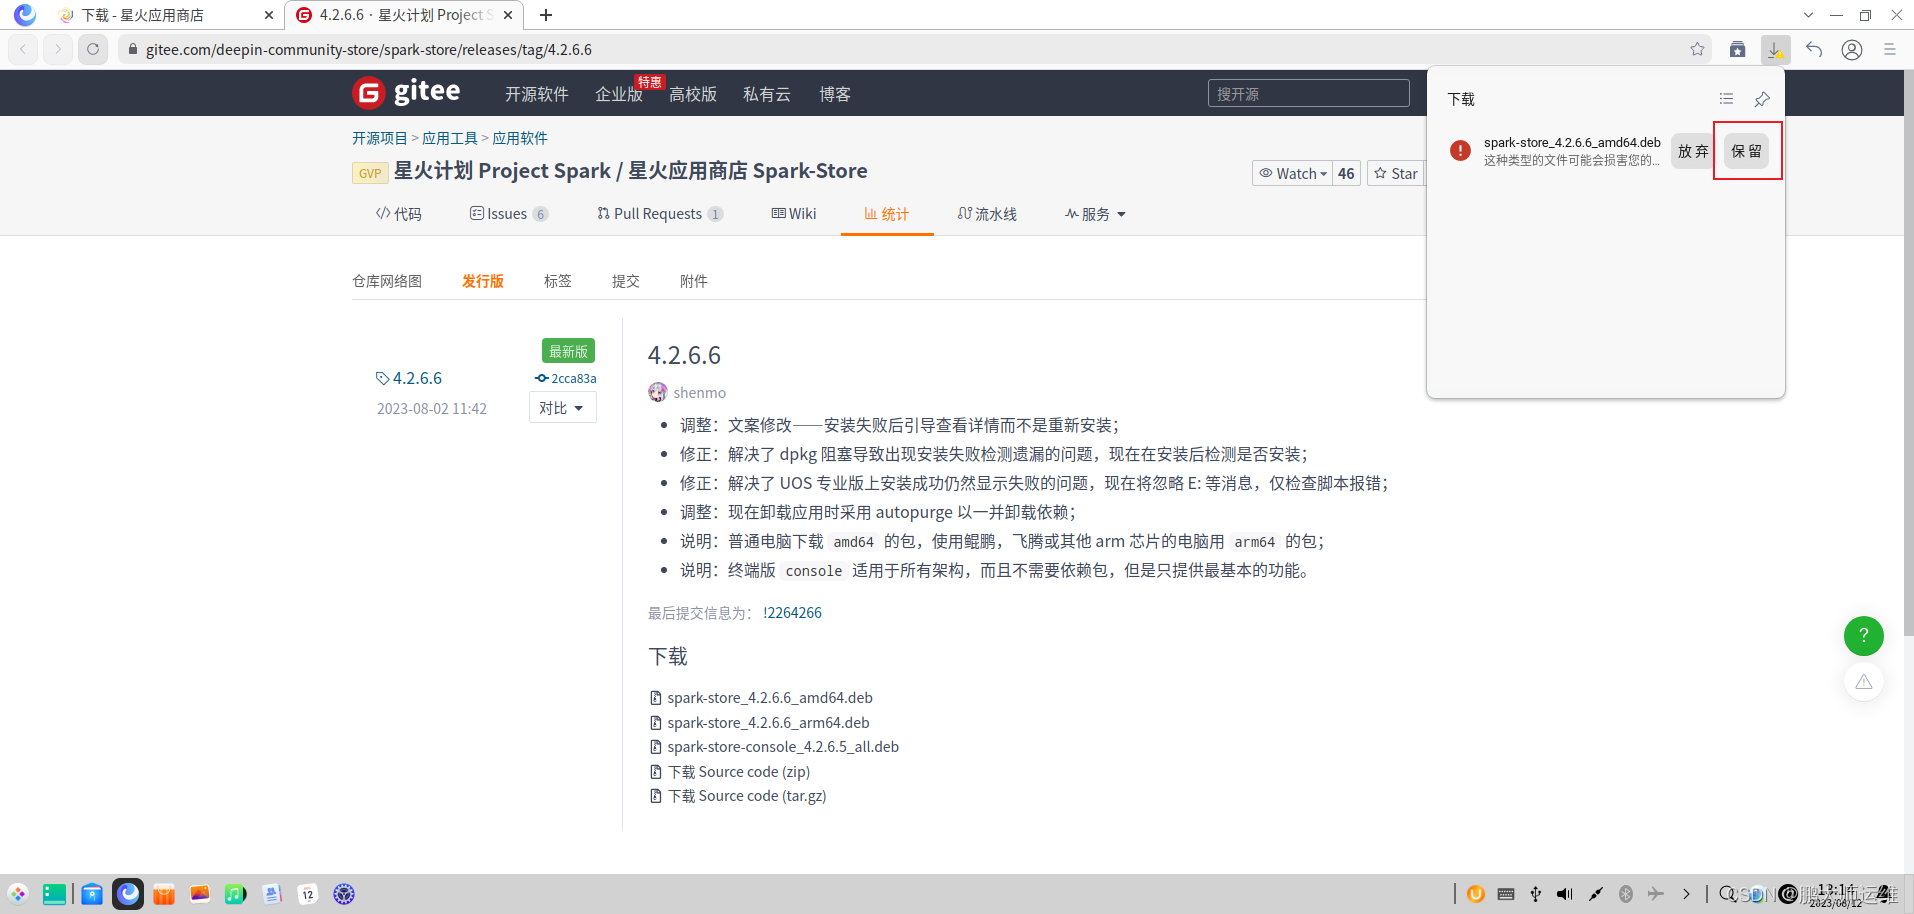
Task: Bookmark this page with the star icon
Action: click(1697, 49)
